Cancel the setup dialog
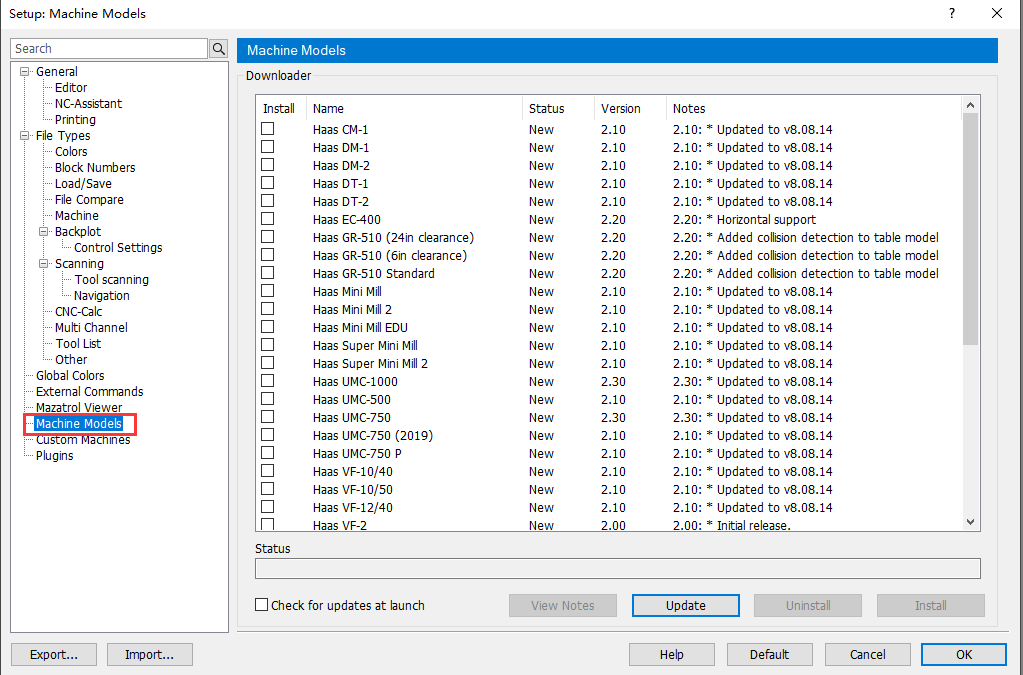This screenshot has height=675, width=1023. click(x=867, y=654)
